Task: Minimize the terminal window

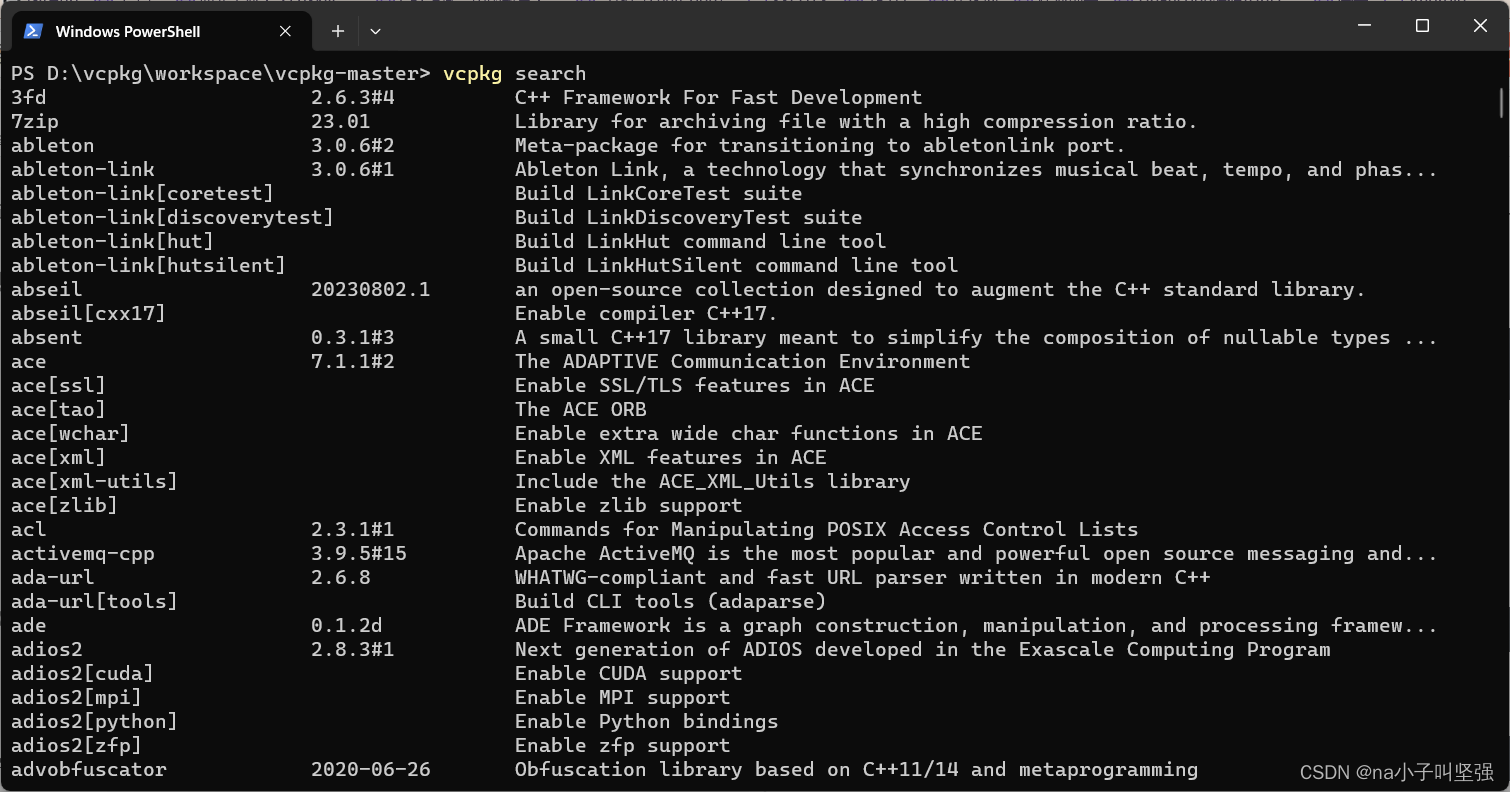Action: tap(1365, 26)
